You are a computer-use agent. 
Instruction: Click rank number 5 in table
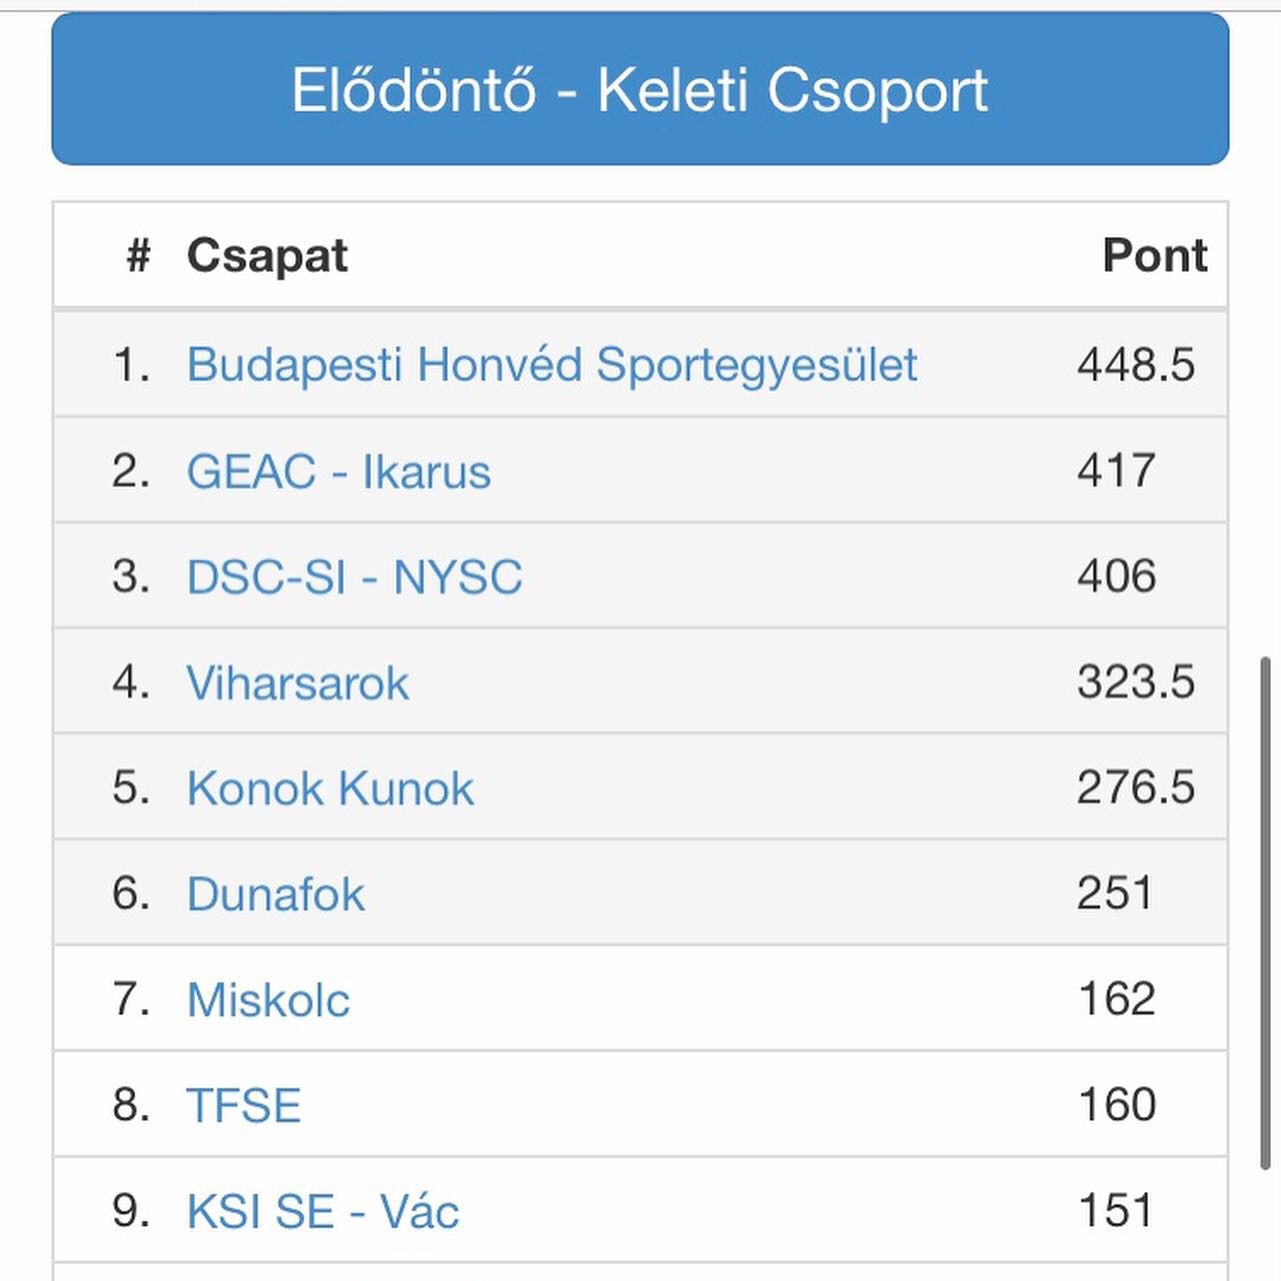(131, 788)
